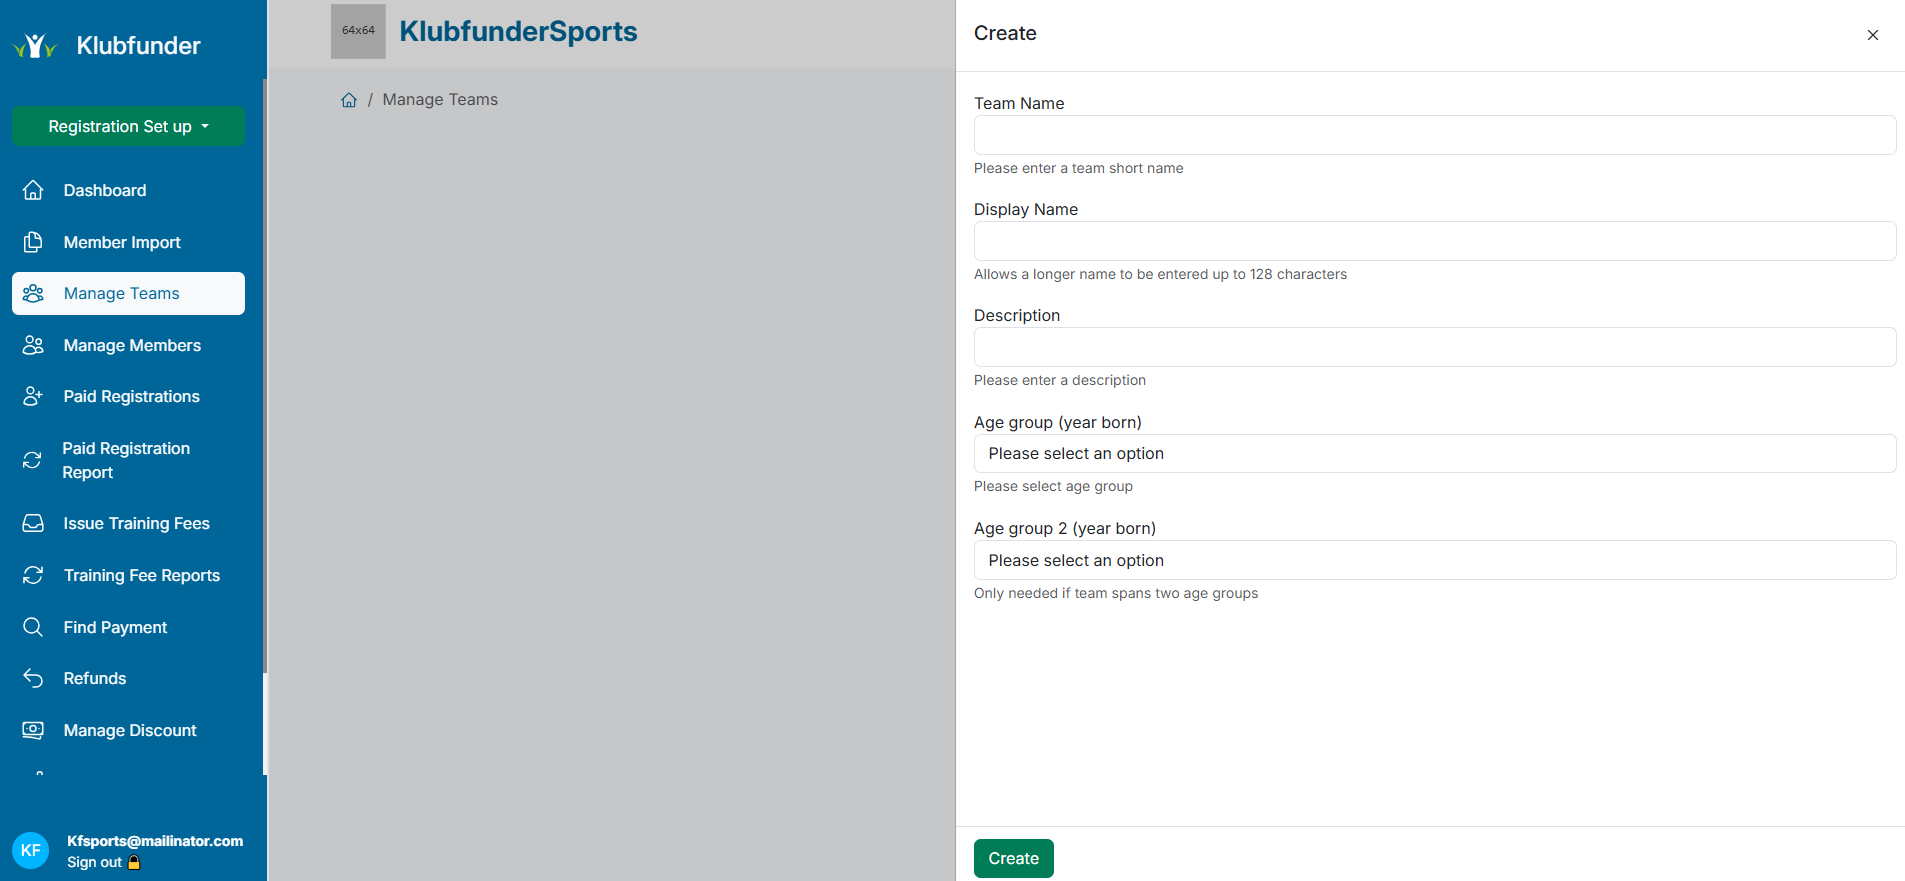Expand the Registration Set up dropdown
Image resolution: width=1905 pixels, height=881 pixels.
coord(128,126)
